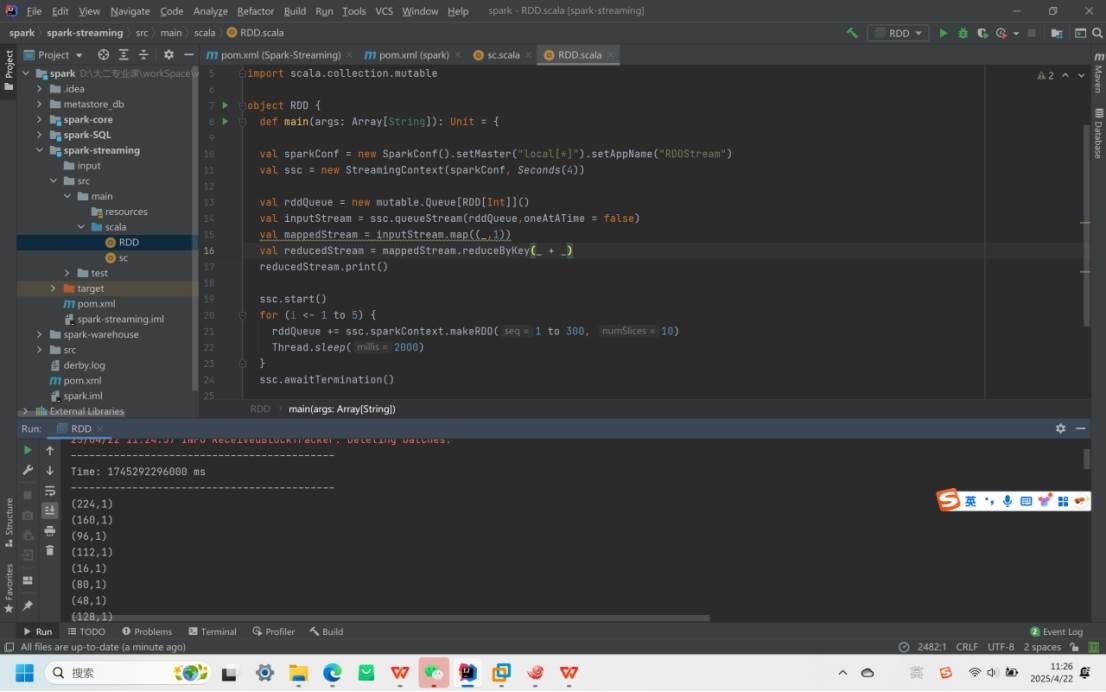
Task: Open the VCS menu
Action: click(x=384, y=11)
